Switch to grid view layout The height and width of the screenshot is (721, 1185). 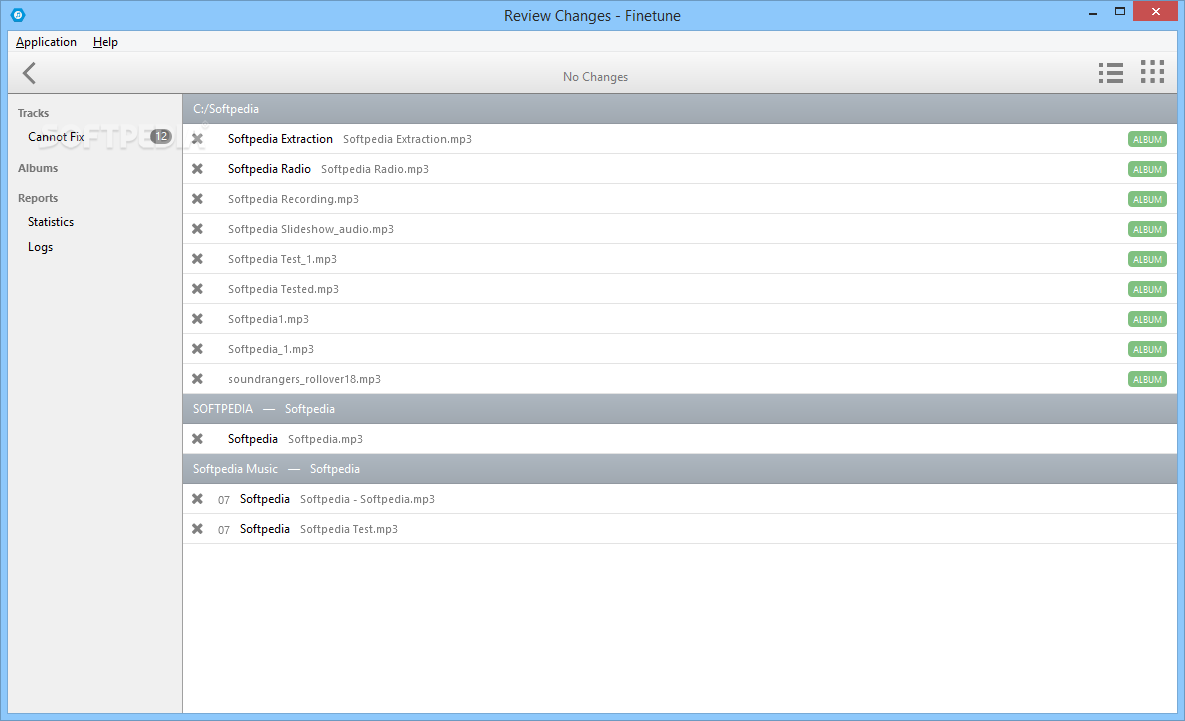click(1152, 72)
